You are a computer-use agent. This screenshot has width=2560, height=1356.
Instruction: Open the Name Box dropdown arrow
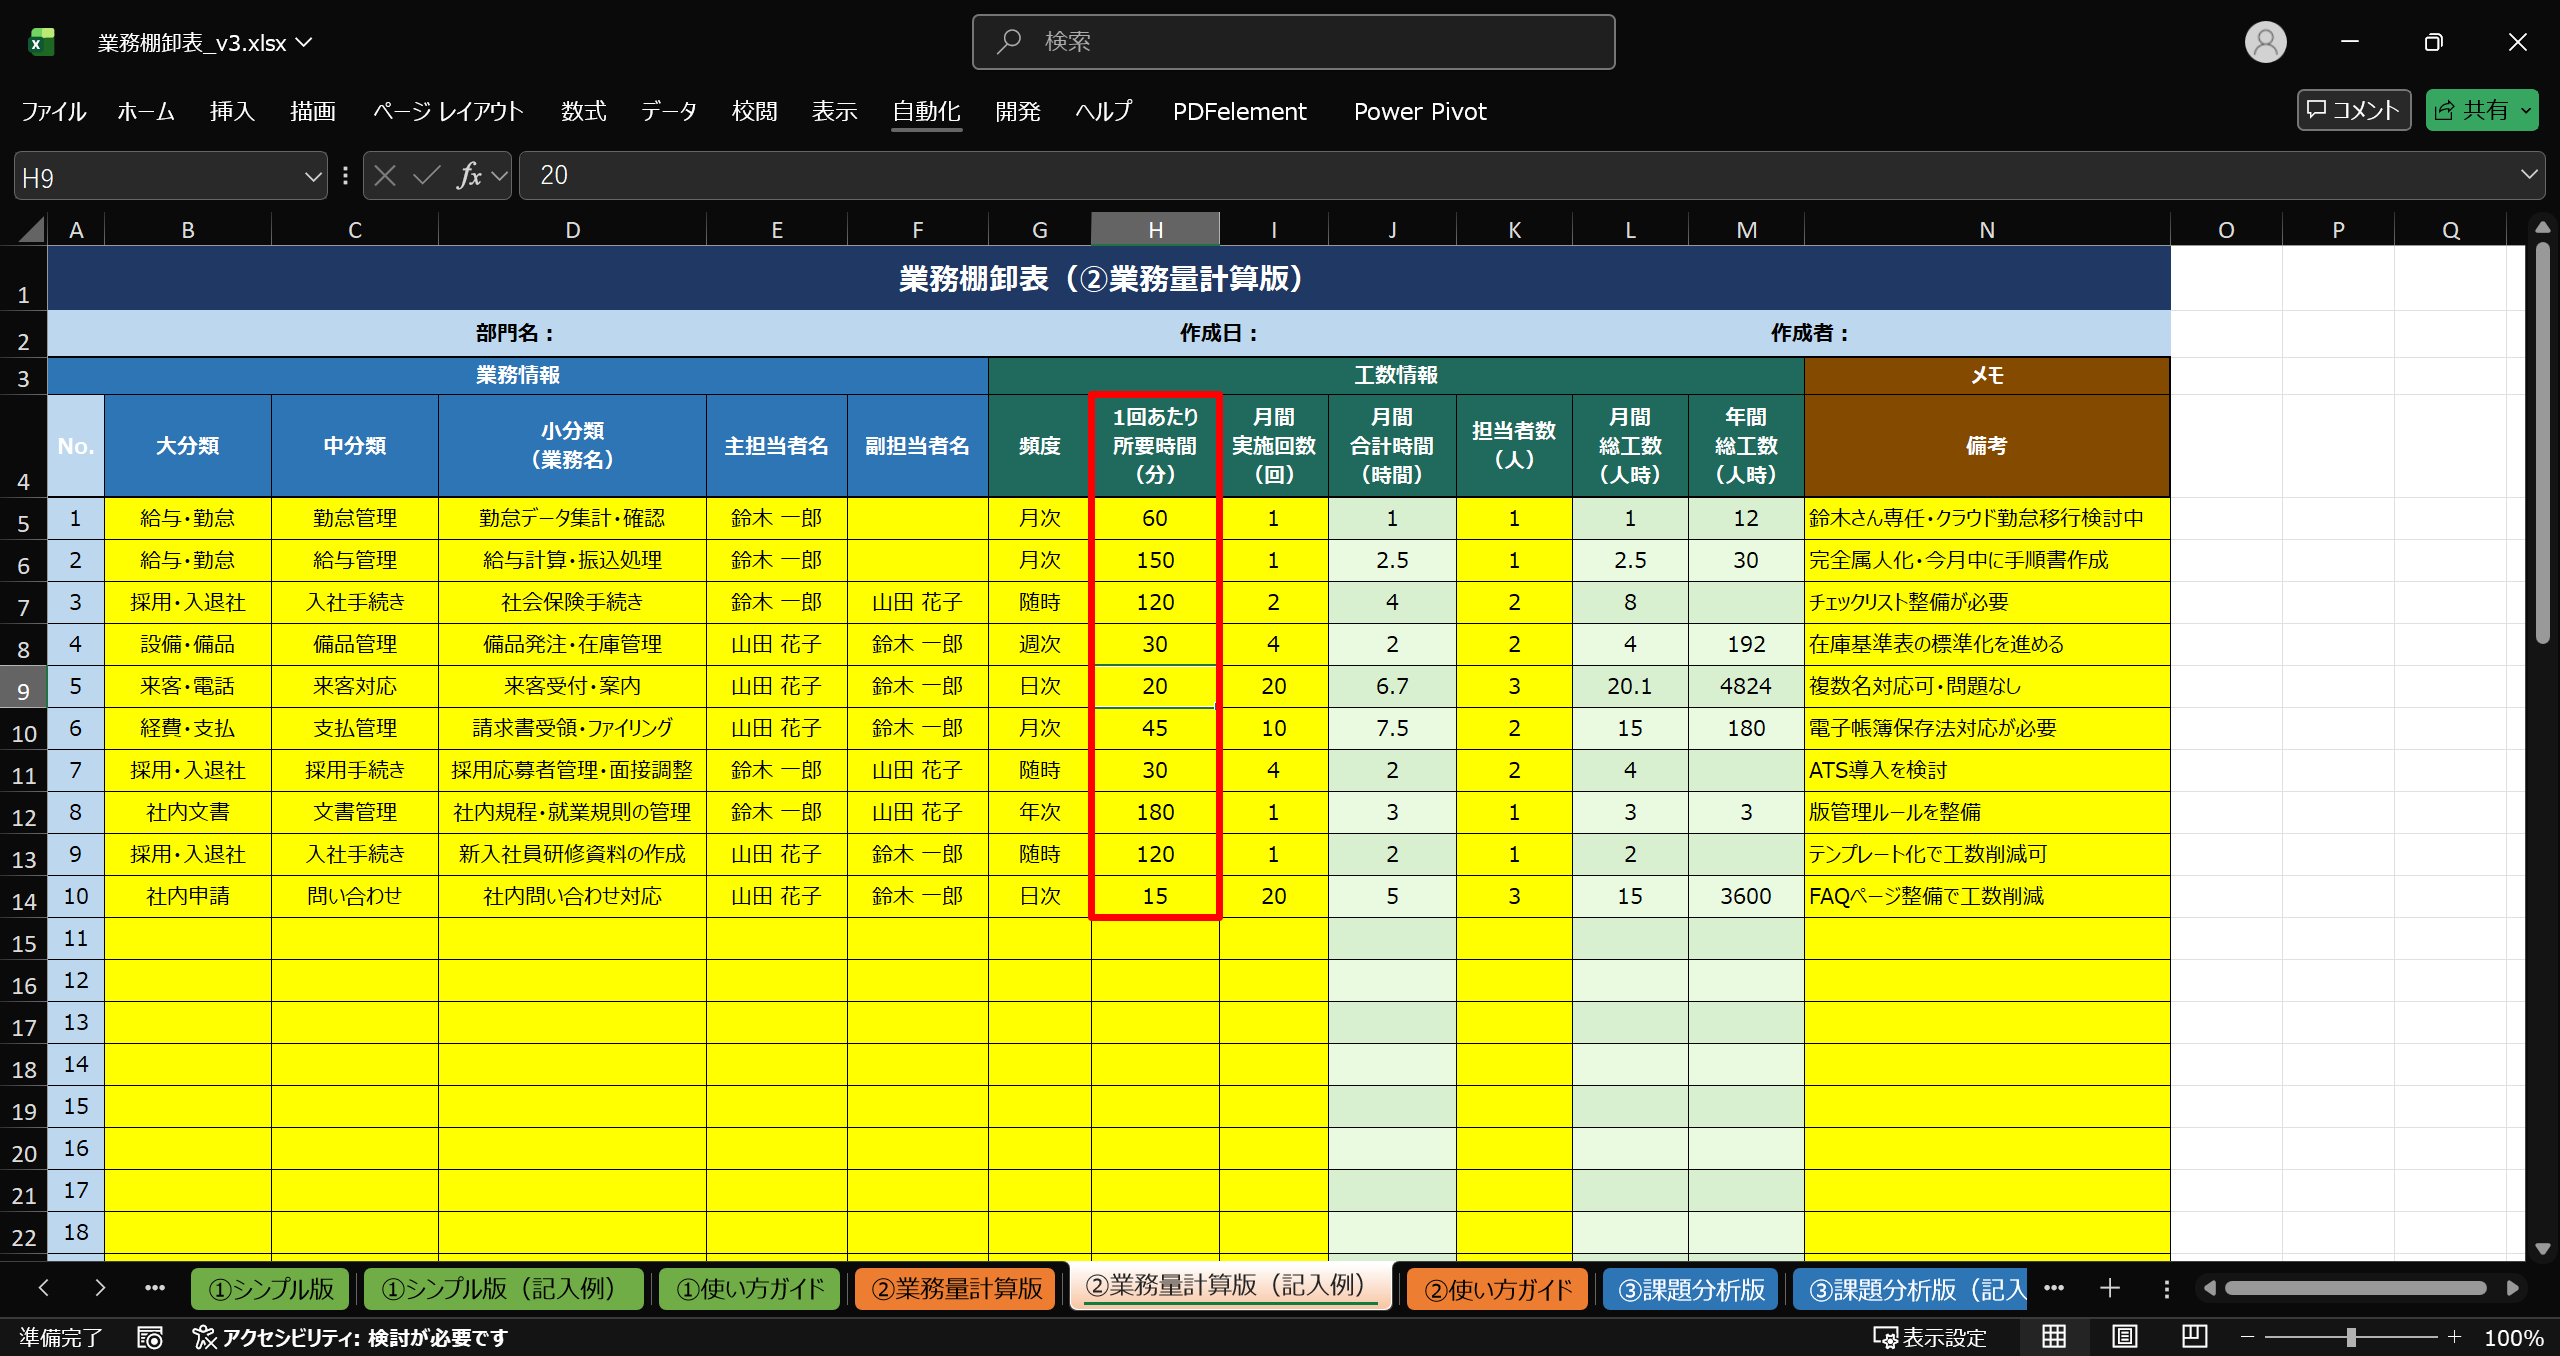click(x=312, y=177)
